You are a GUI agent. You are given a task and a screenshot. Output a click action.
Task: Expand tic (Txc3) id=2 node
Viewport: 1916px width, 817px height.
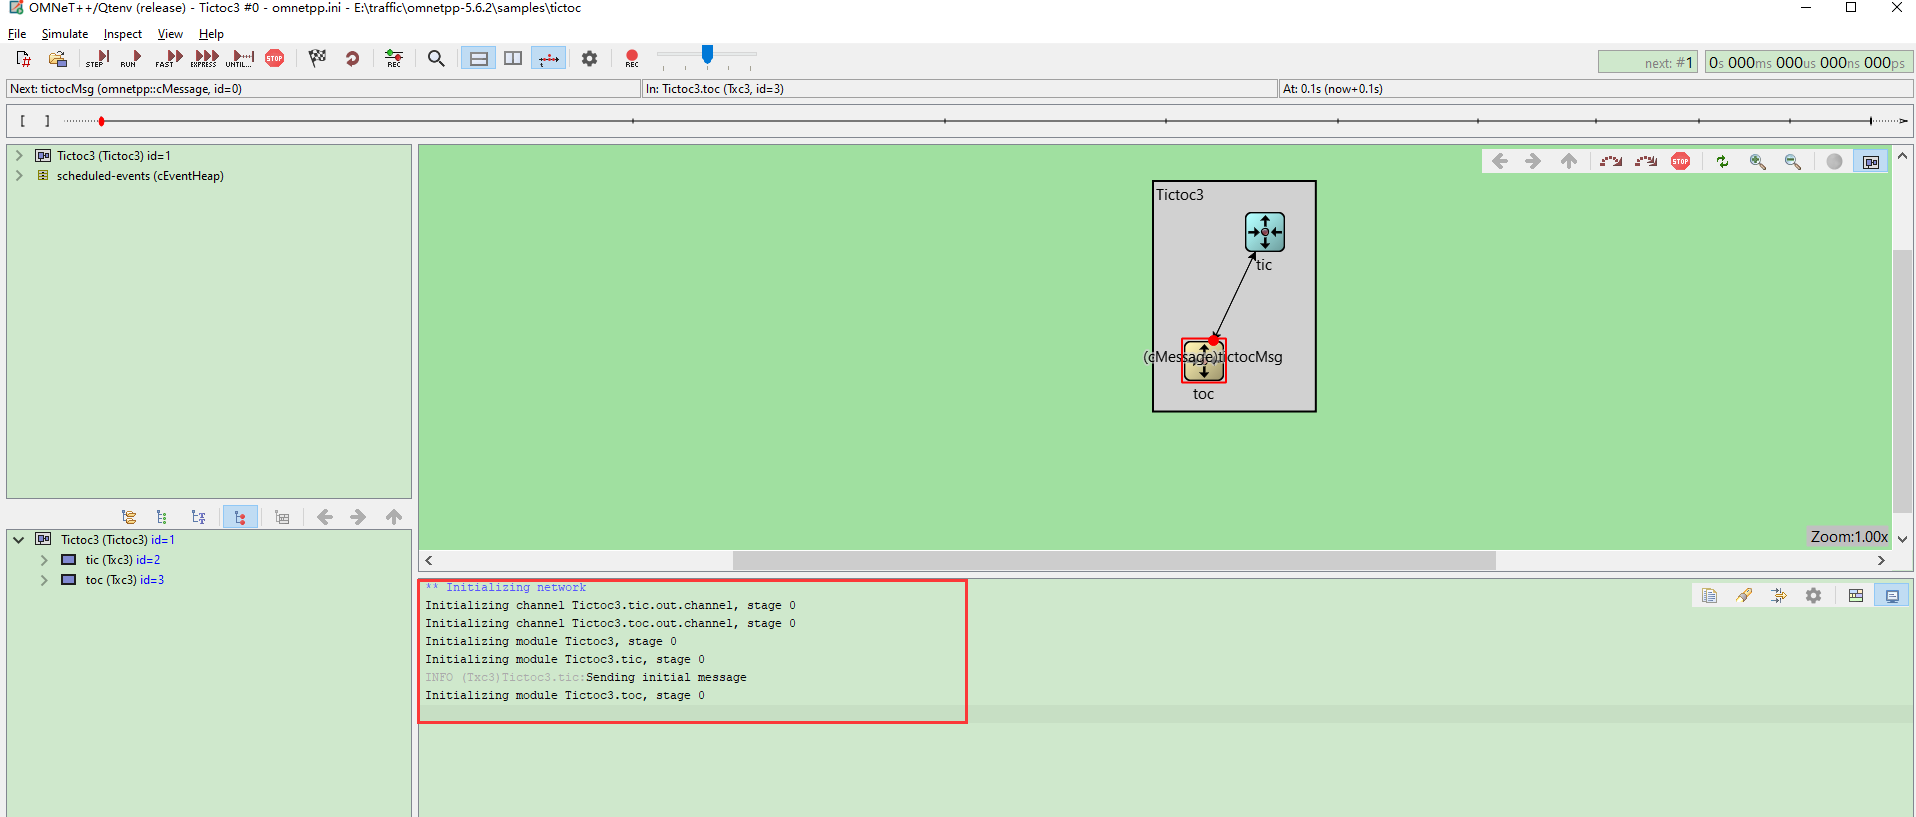pos(44,560)
